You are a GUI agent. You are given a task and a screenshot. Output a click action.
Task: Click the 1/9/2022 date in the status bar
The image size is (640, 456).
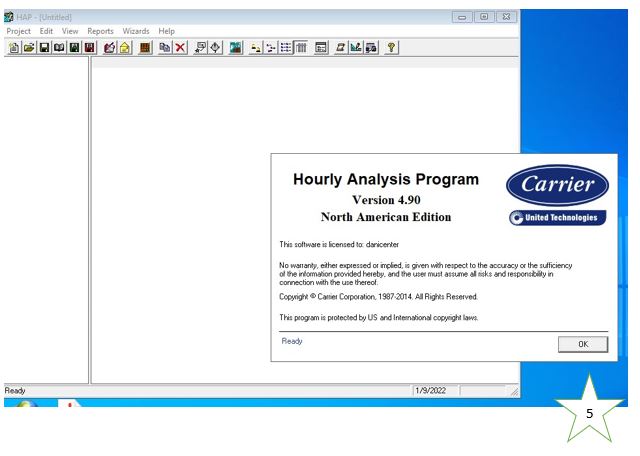429,390
